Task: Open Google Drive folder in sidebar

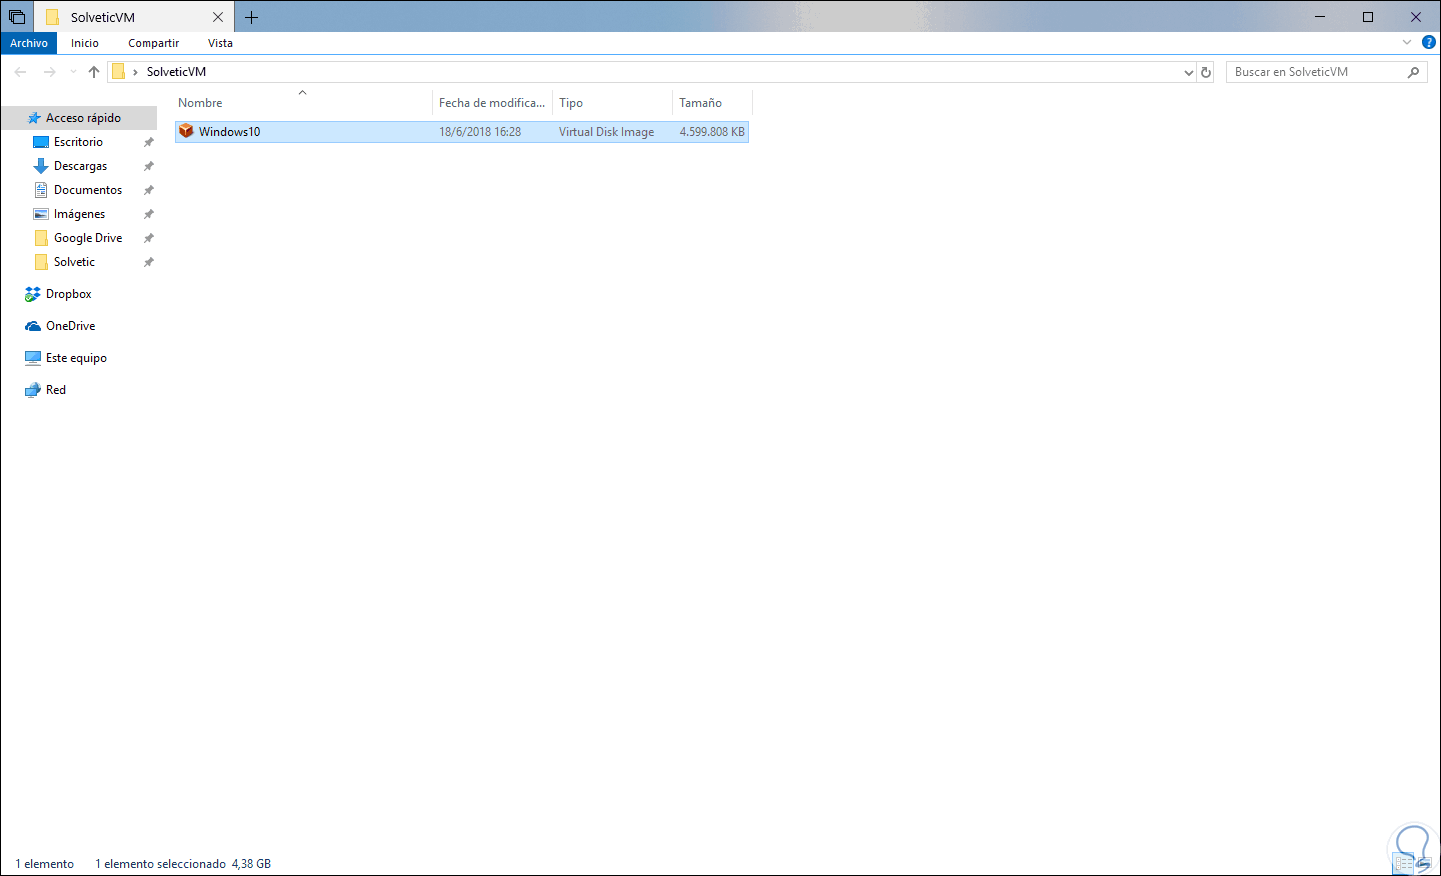Action: point(88,238)
